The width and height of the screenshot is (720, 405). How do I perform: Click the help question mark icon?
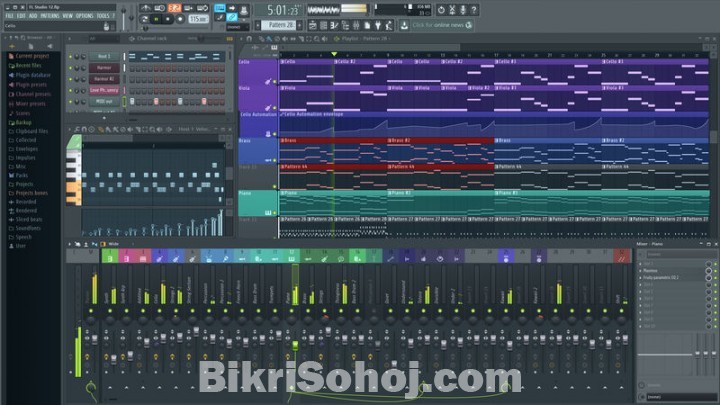(x=474, y=10)
